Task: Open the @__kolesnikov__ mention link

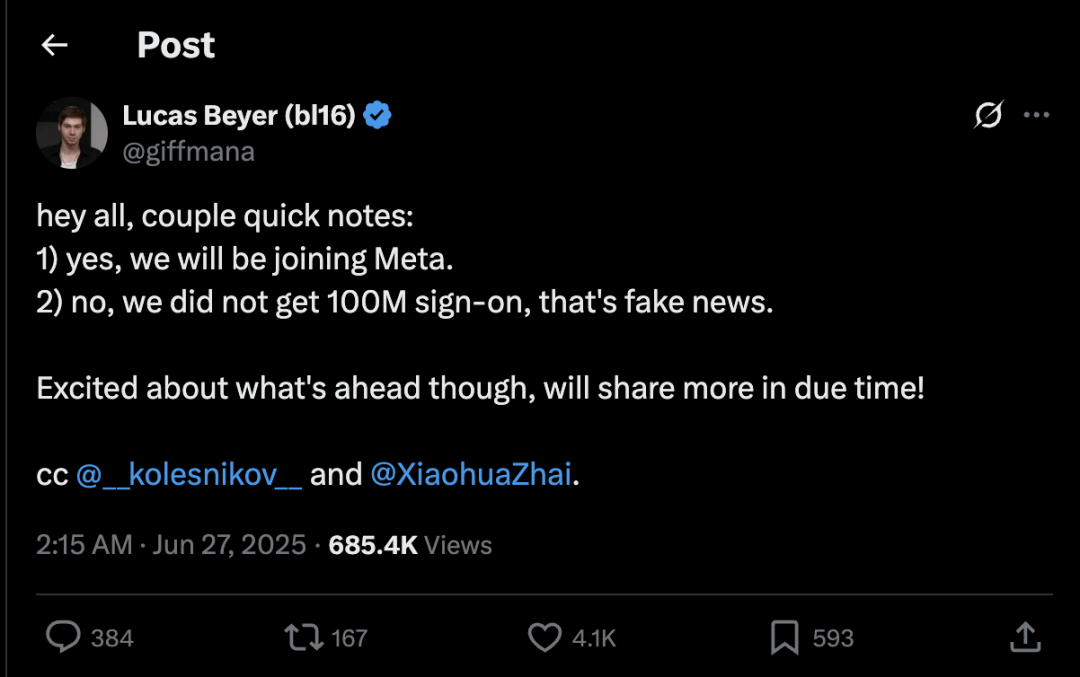Action: [189, 475]
